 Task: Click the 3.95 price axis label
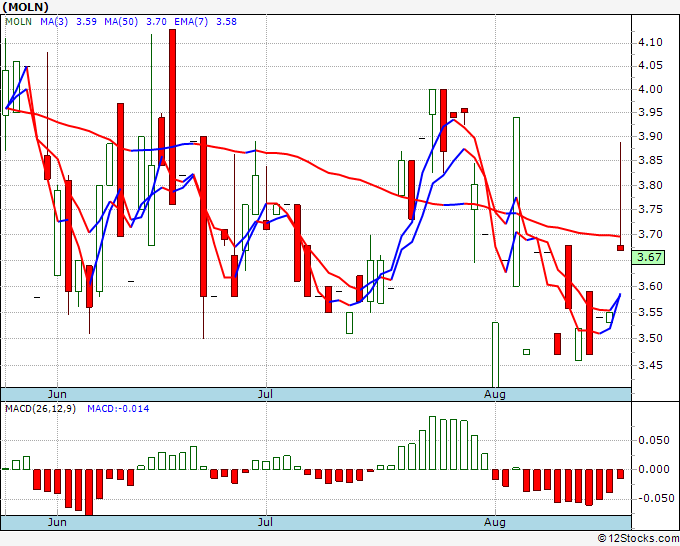tap(650, 112)
